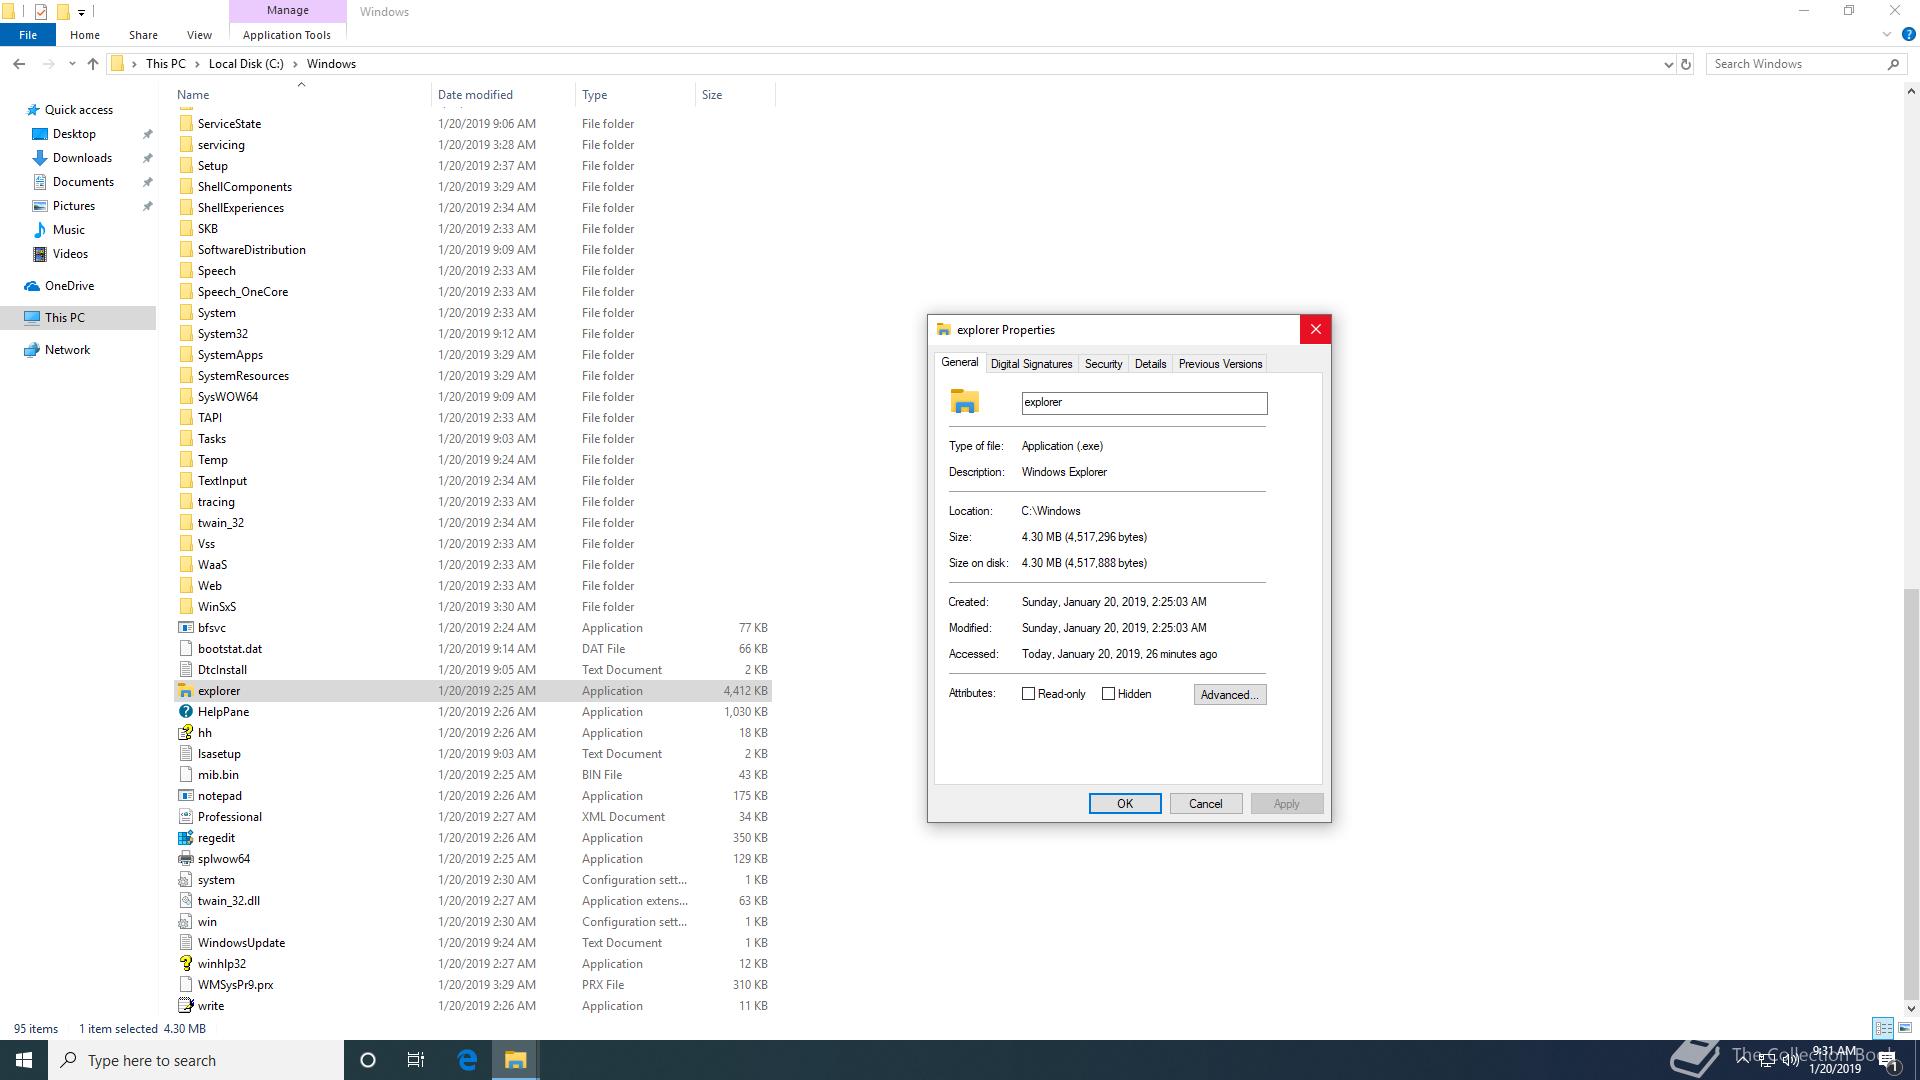Enable the Read-only attribute checkbox
Screen dimensions: 1920x1080
coord(1028,694)
